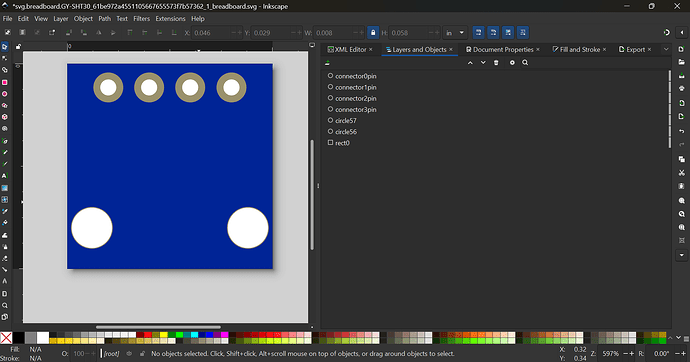The width and height of the screenshot is (690, 362).
Task: Pick the red swatch in the color palette
Action: coord(147,335)
